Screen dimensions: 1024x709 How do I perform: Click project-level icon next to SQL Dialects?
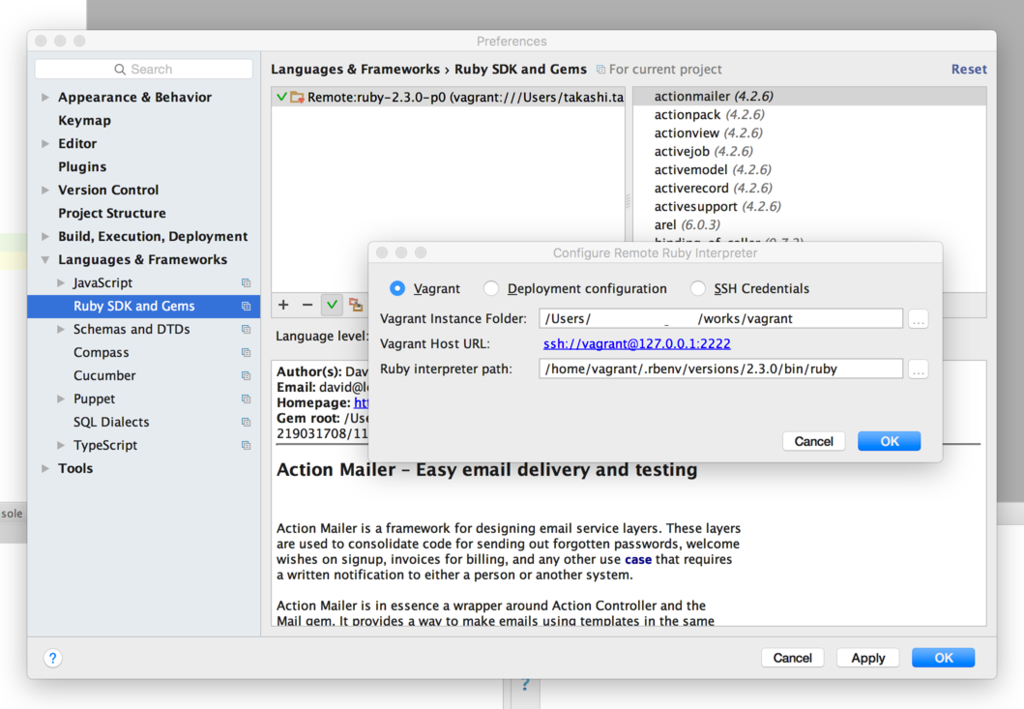(x=246, y=422)
